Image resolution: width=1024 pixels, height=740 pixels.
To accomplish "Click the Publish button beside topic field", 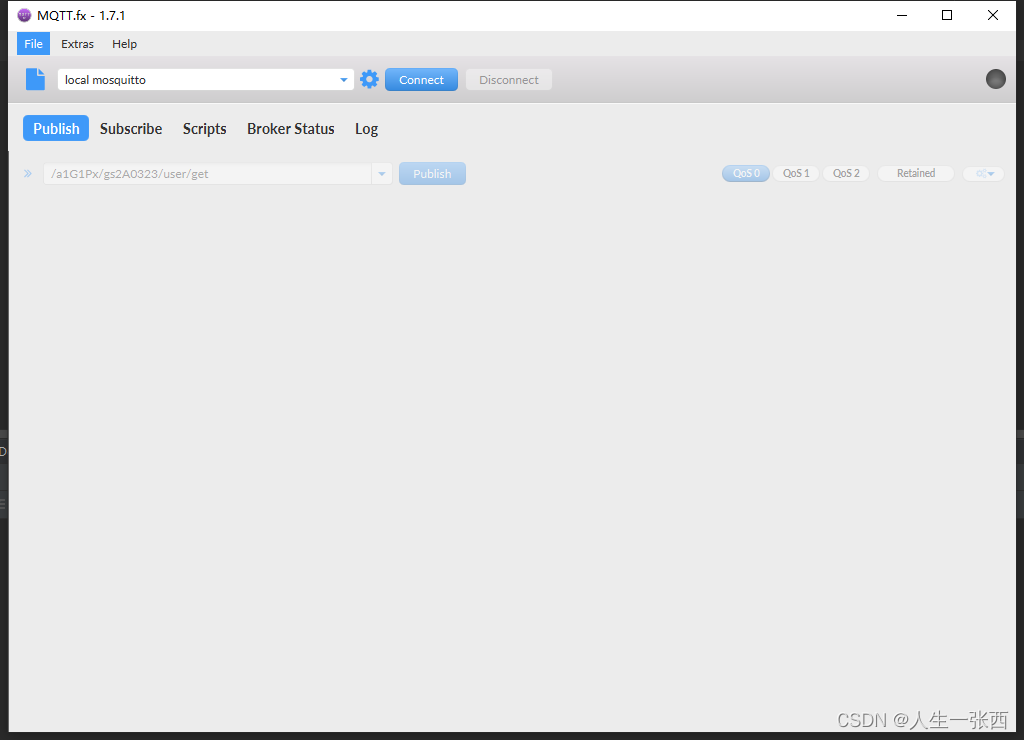I will [432, 174].
